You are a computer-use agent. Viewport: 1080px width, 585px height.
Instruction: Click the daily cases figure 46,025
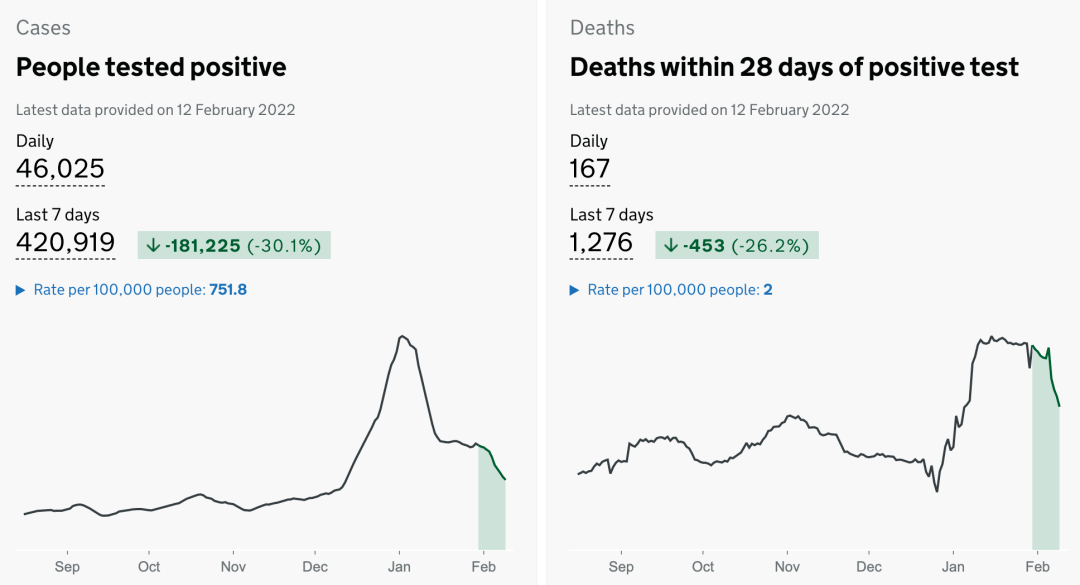(x=60, y=169)
